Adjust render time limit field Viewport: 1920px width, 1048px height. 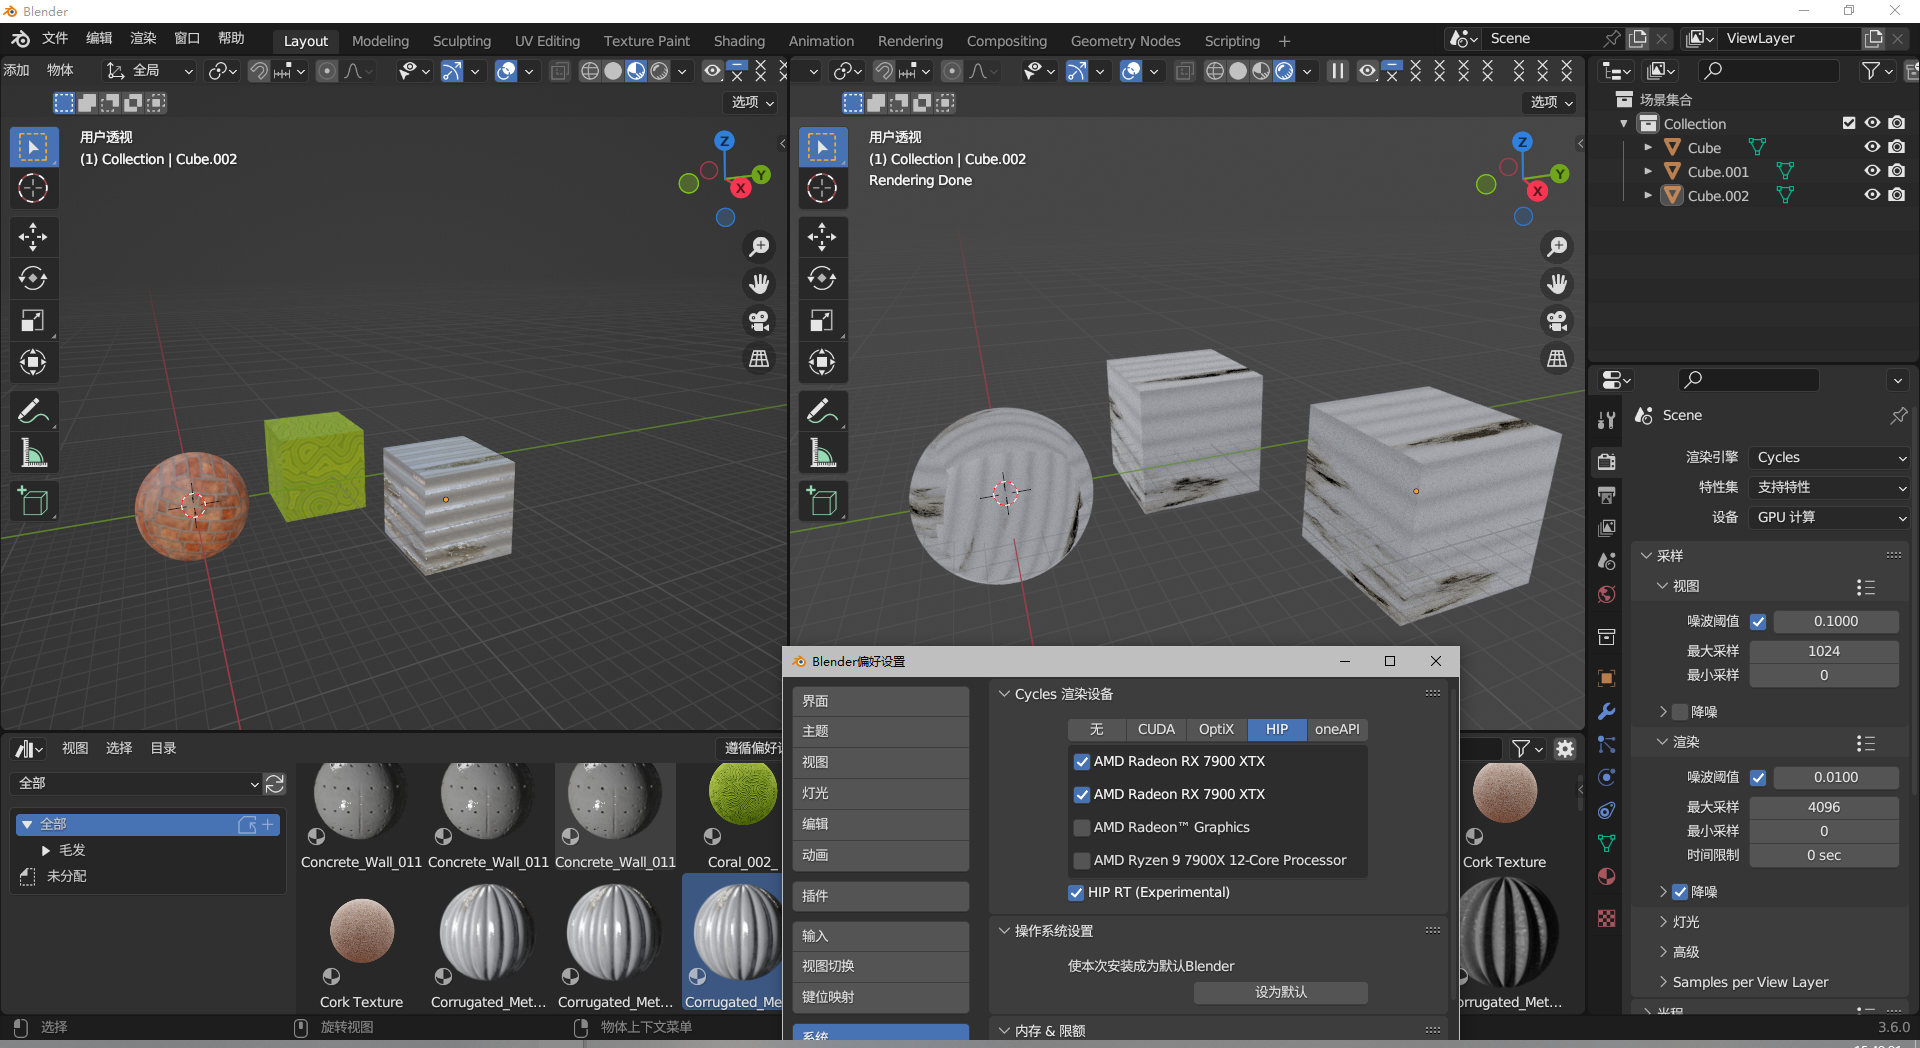pyautogui.click(x=1824, y=855)
